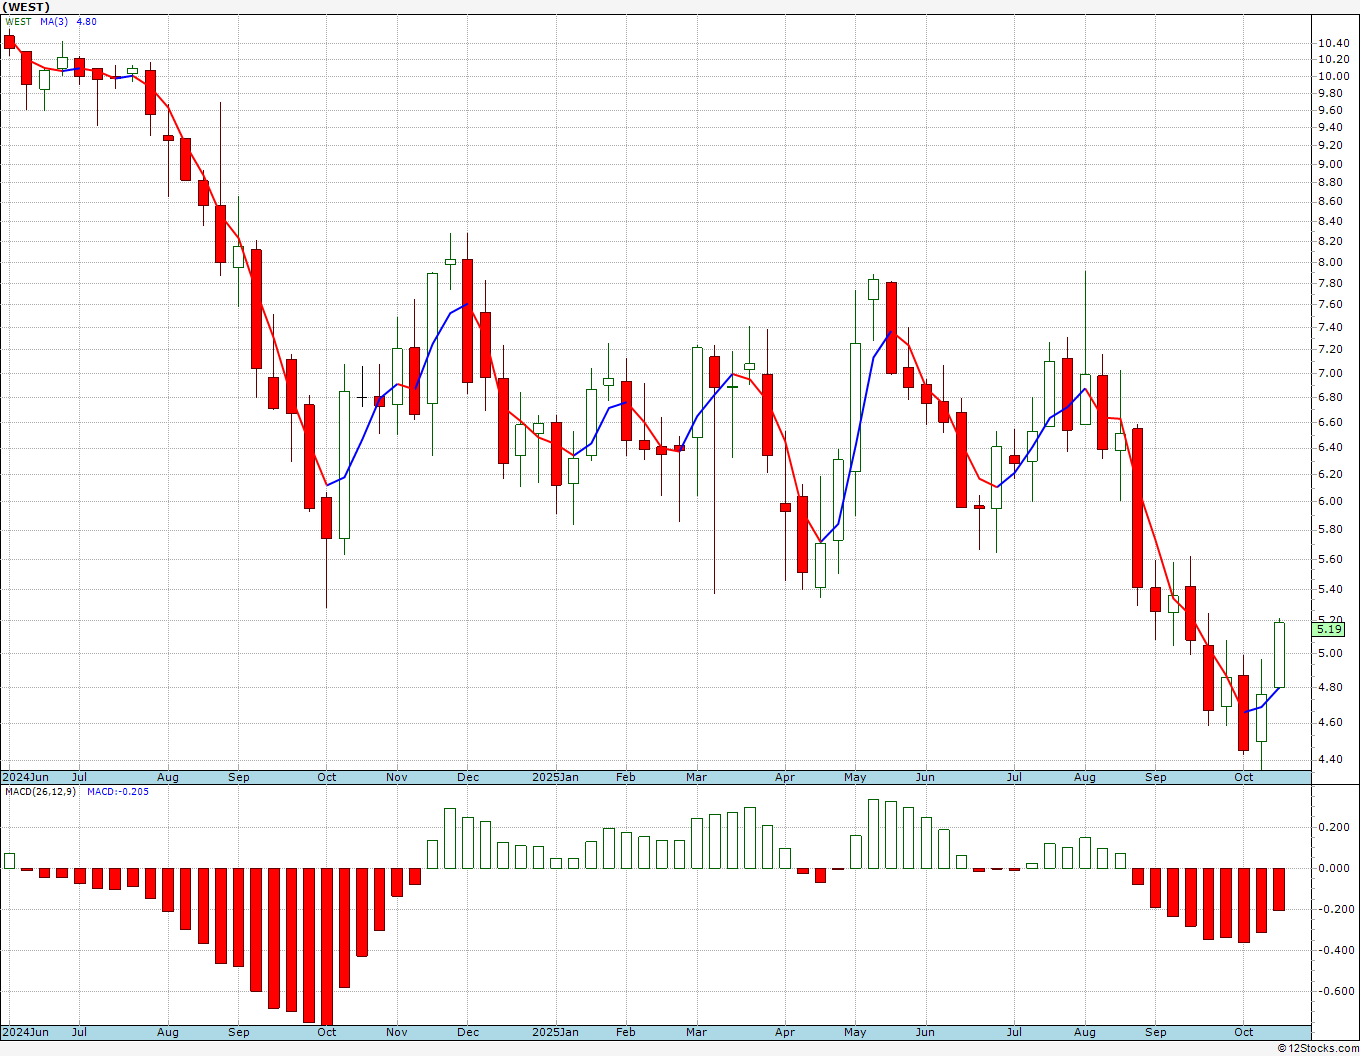The width and height of the screenshot is (1360, 1056).
Task: Click 2025Jan on the price chart date axis
Action: coord(555,777)
